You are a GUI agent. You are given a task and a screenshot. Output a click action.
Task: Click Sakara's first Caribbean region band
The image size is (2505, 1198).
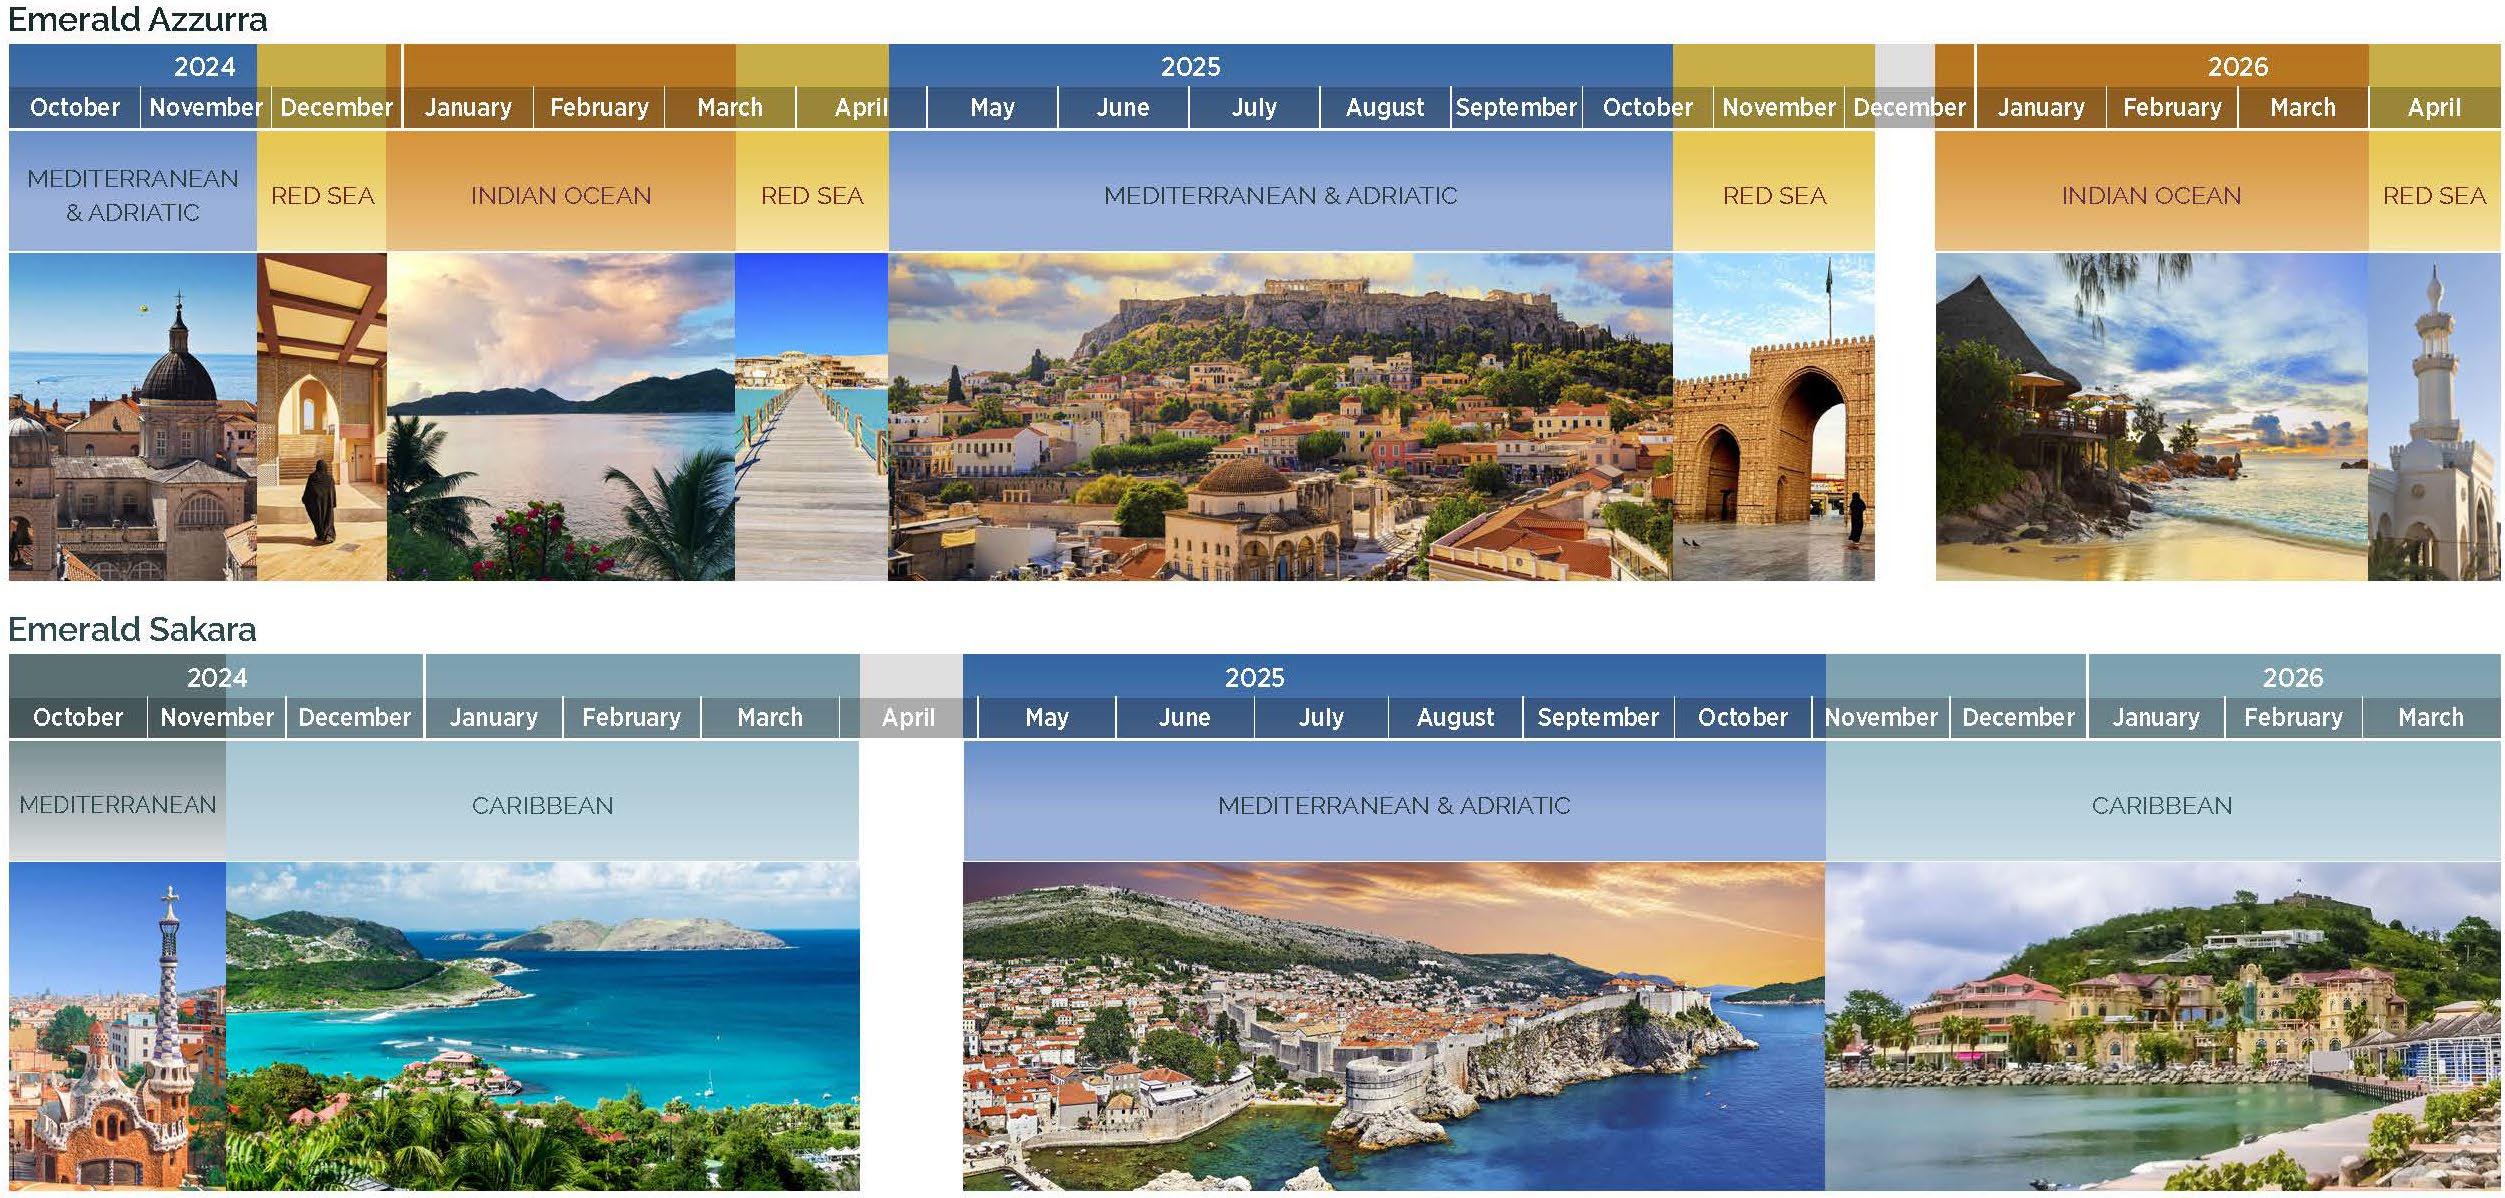542,805
